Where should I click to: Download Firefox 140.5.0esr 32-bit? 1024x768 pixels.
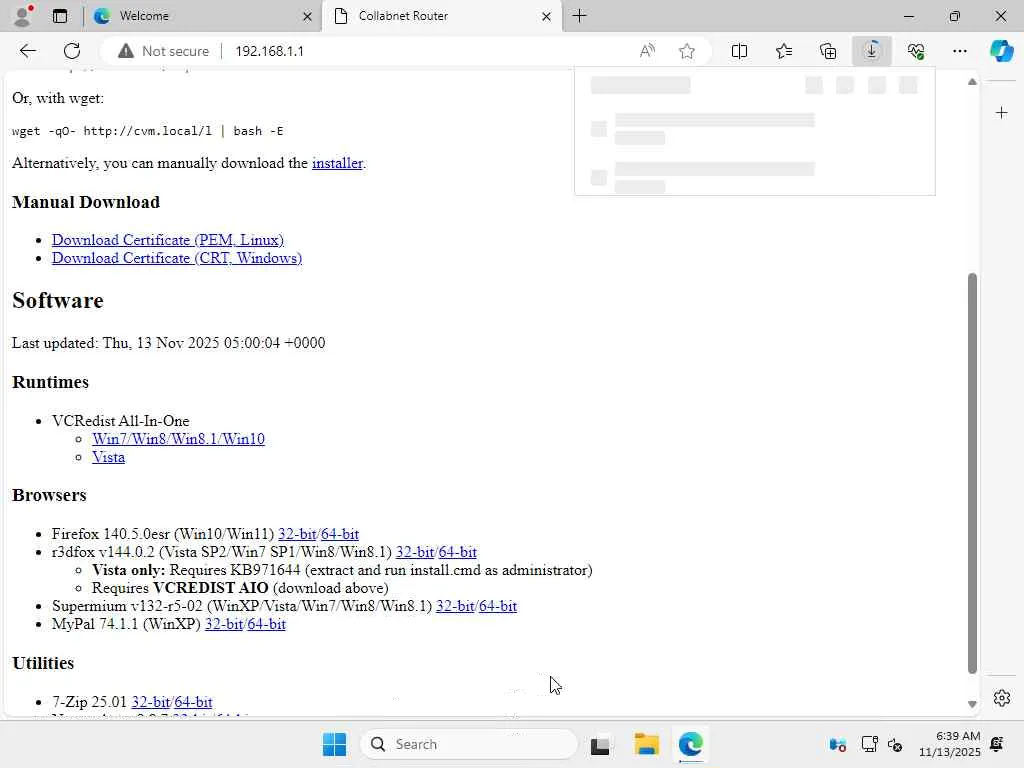pyautogui.click(x=297, y=534)
